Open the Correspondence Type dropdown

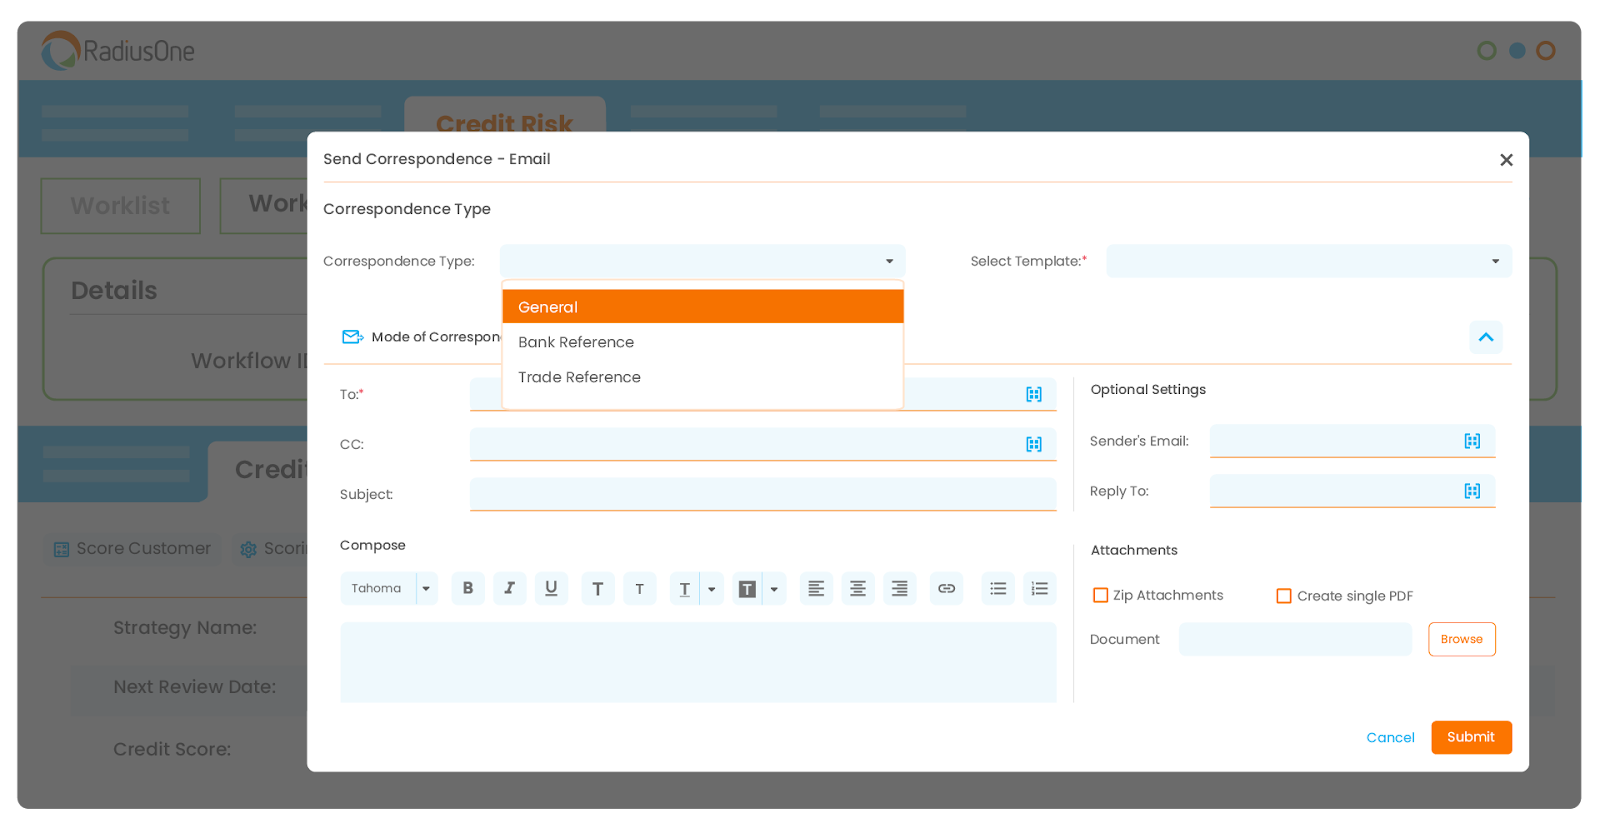click(x=703, y=261)
